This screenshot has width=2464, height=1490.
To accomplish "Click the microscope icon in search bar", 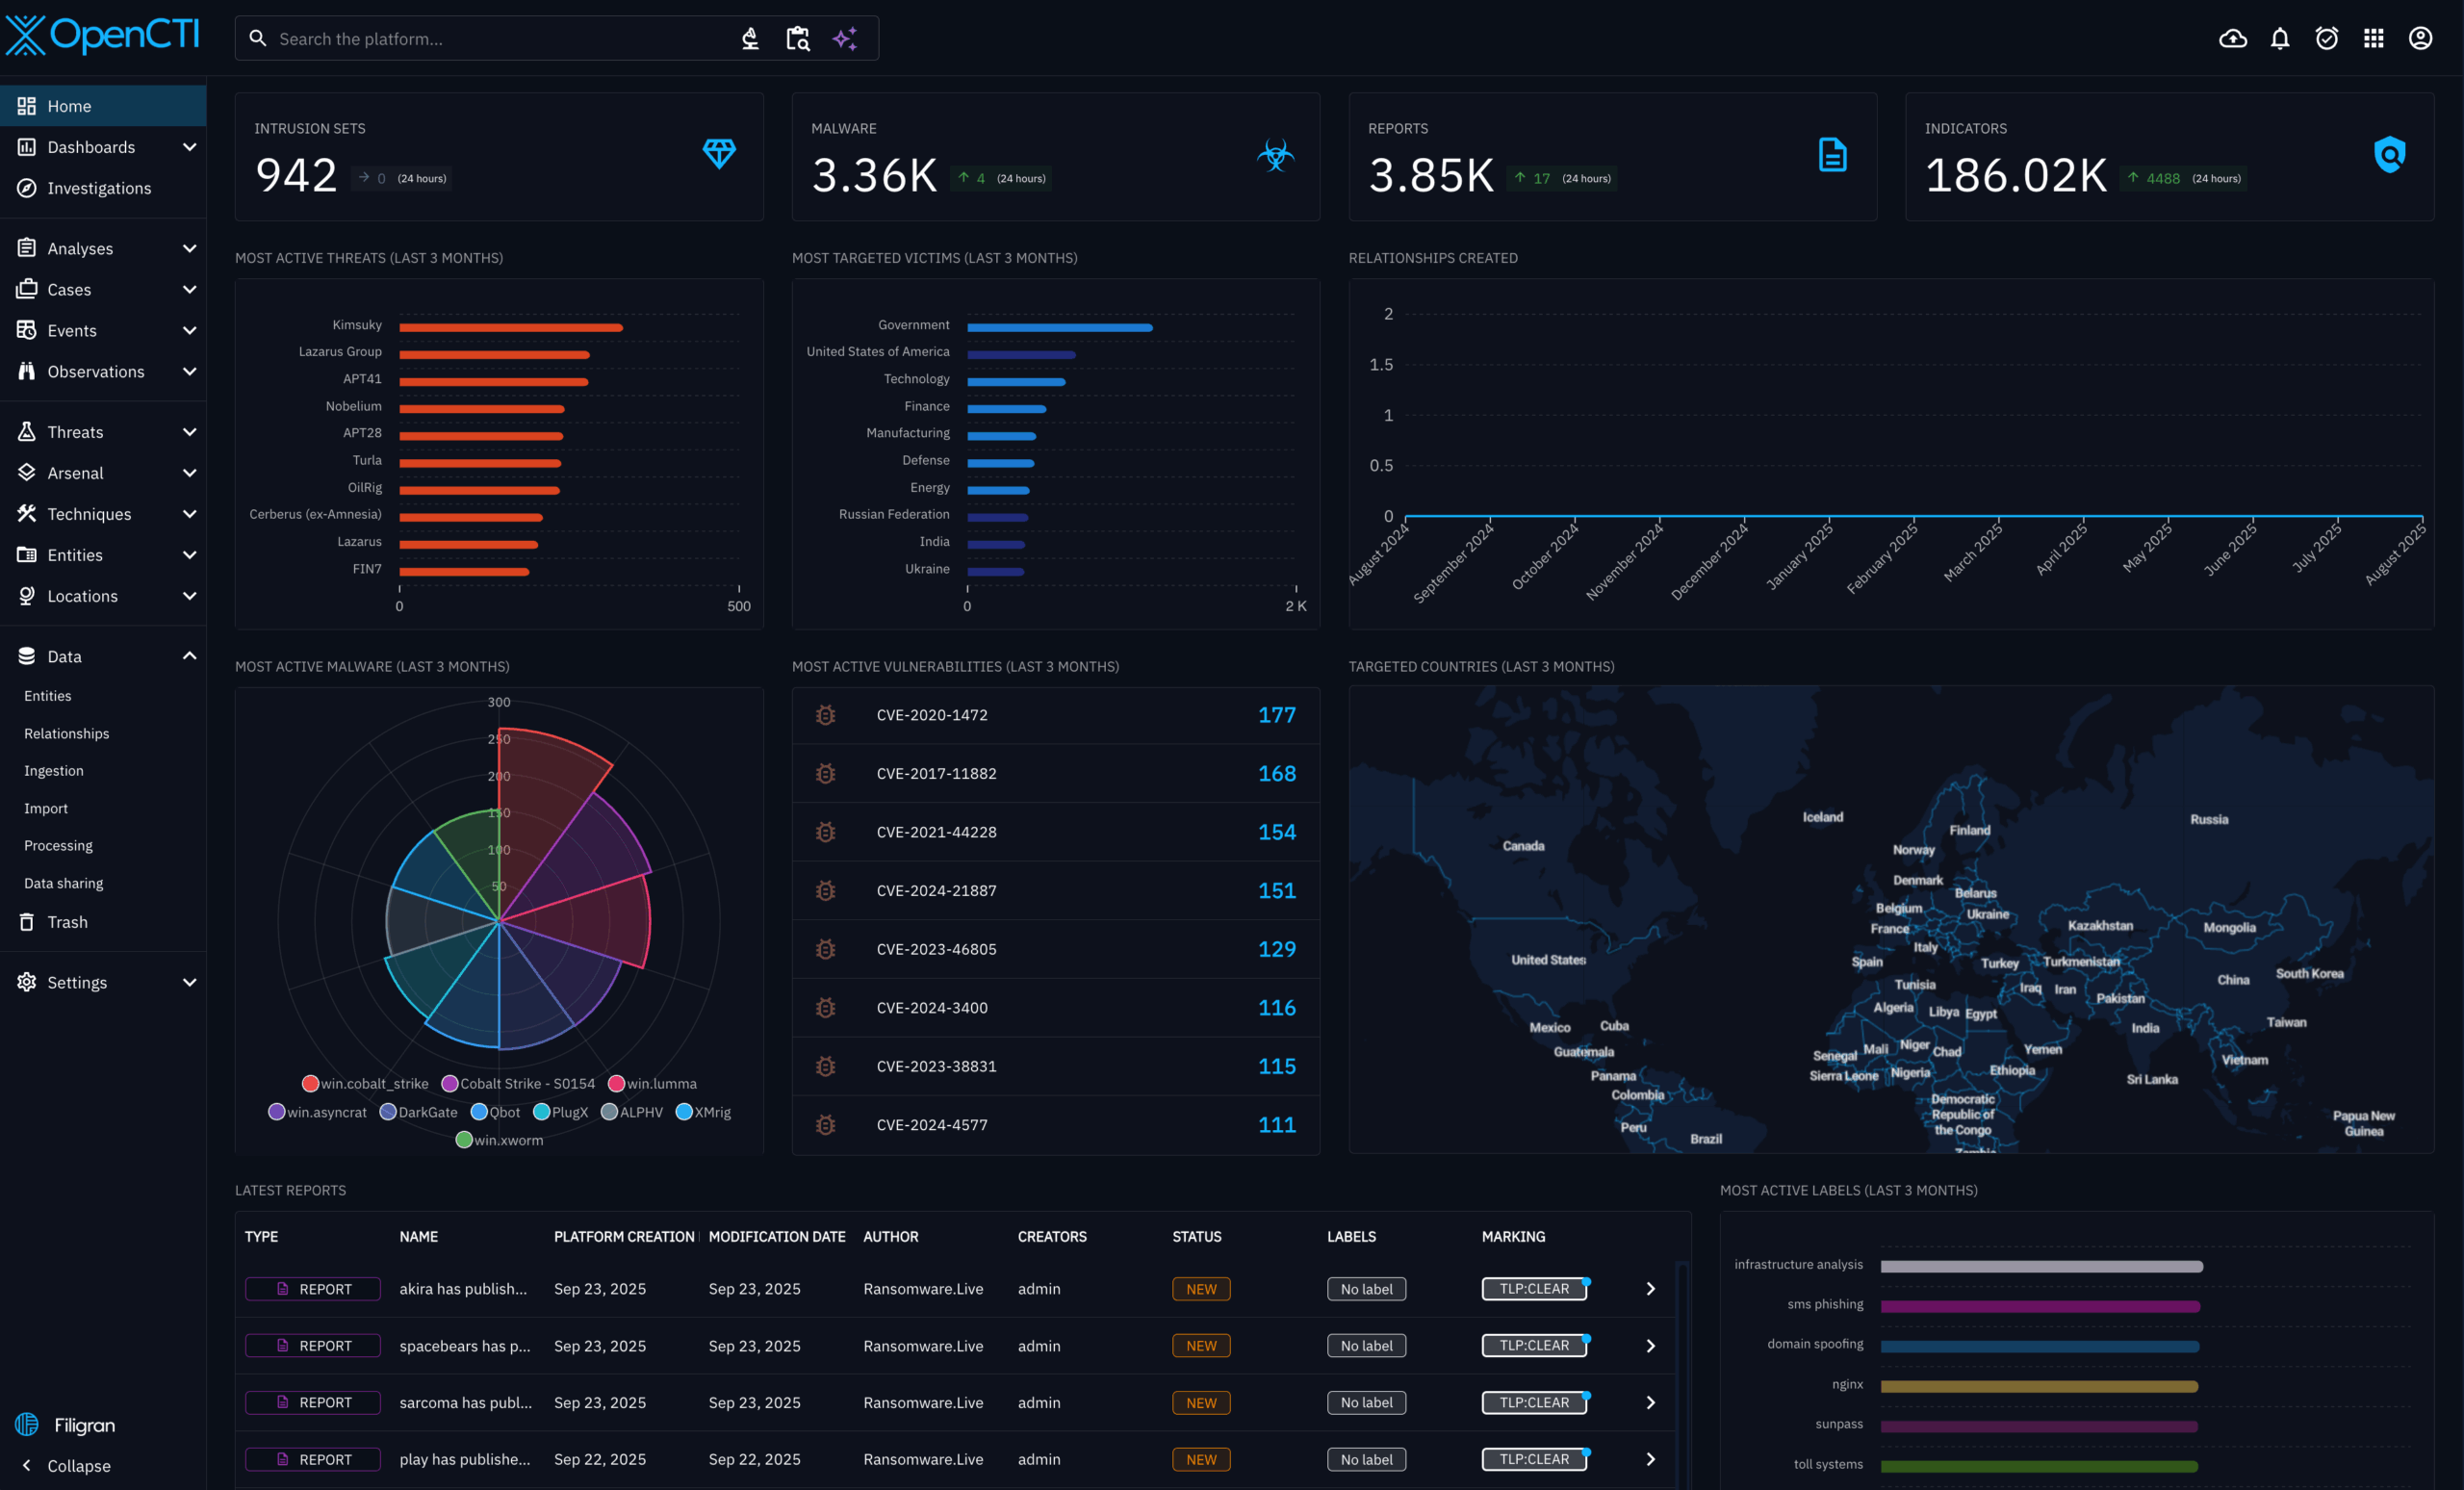I will click(x=750, y=38).
